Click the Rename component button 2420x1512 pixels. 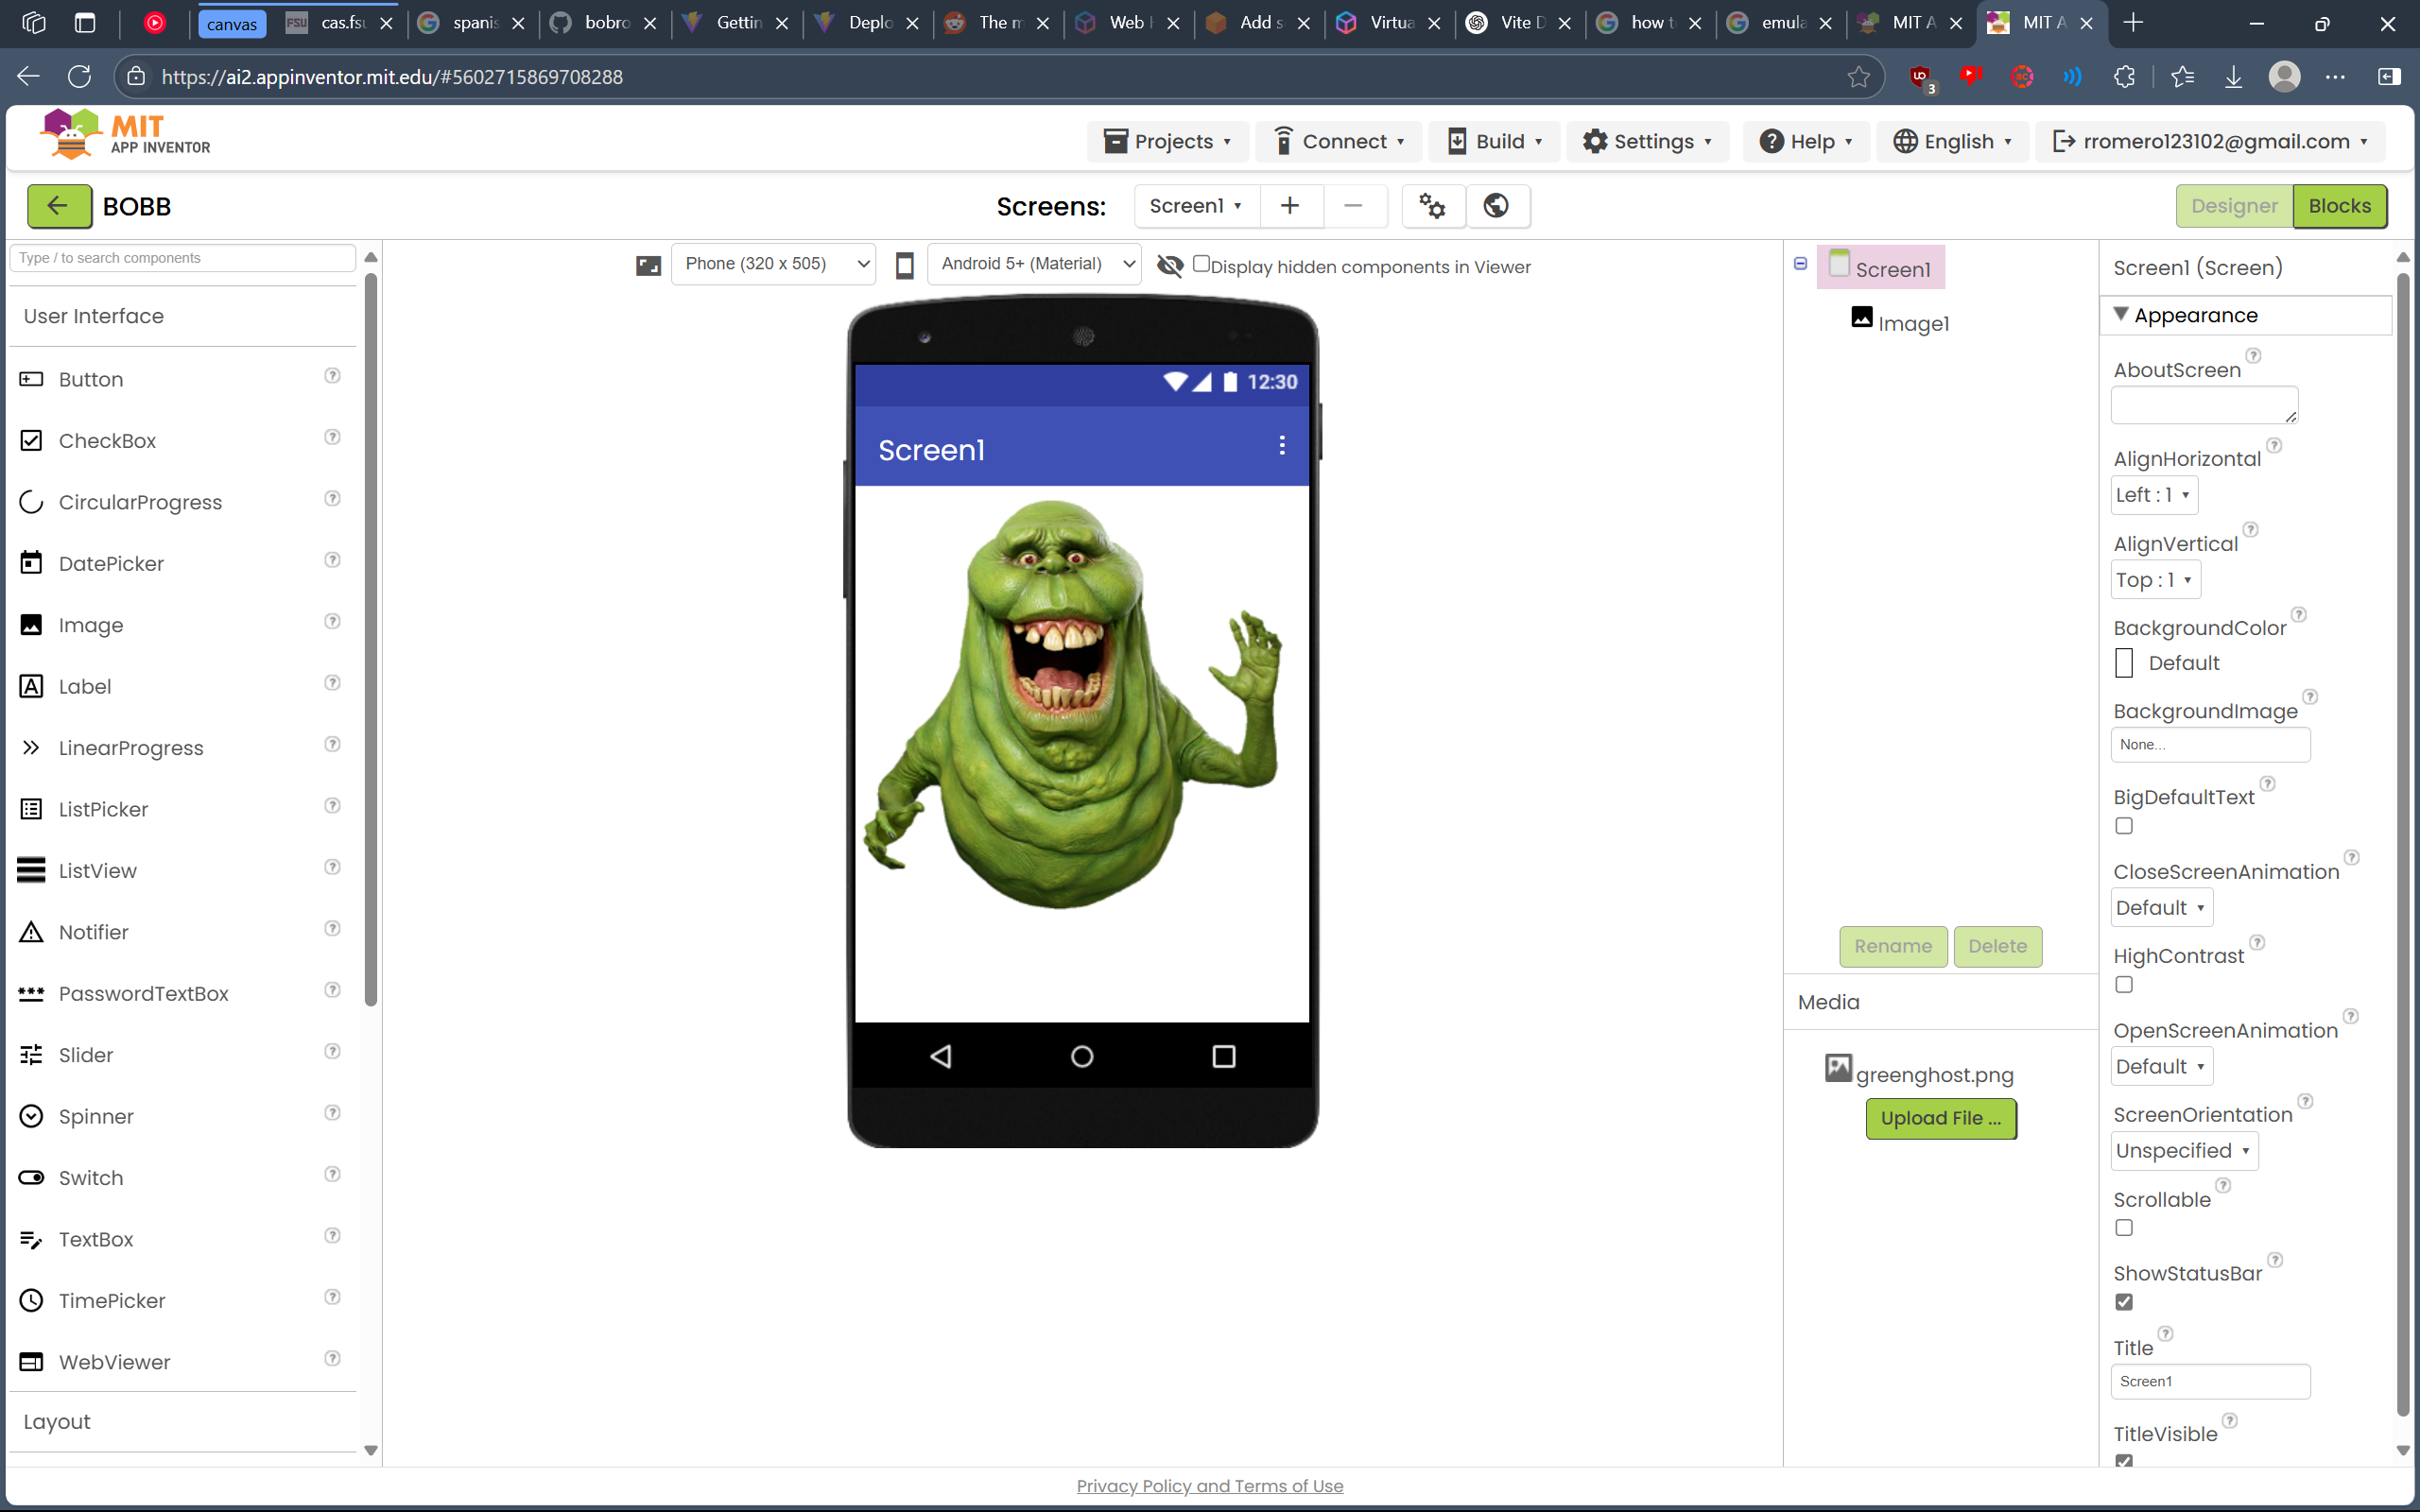pyautogui.click(x=1893, y=946)
